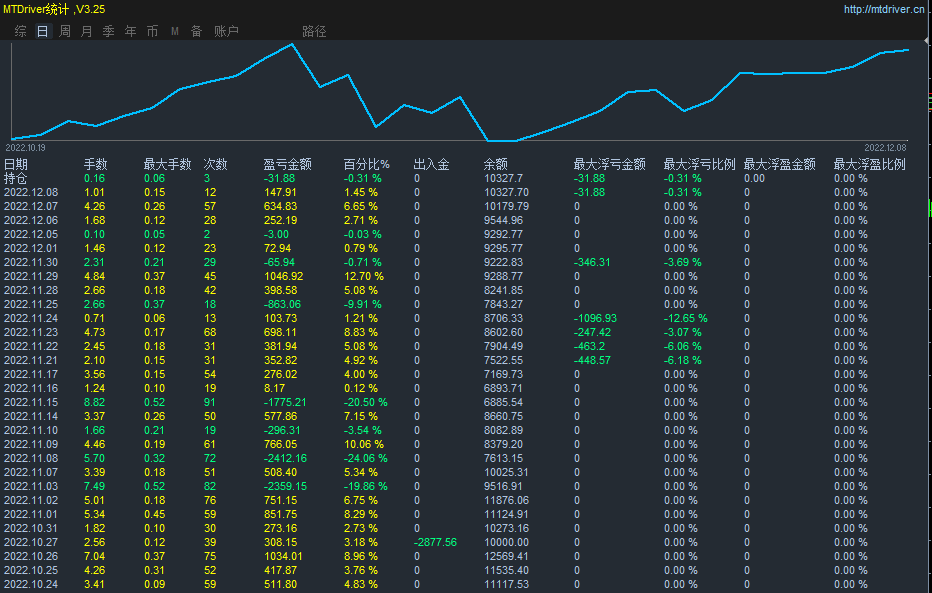Open the 备 notes tab

coord(197,31)
